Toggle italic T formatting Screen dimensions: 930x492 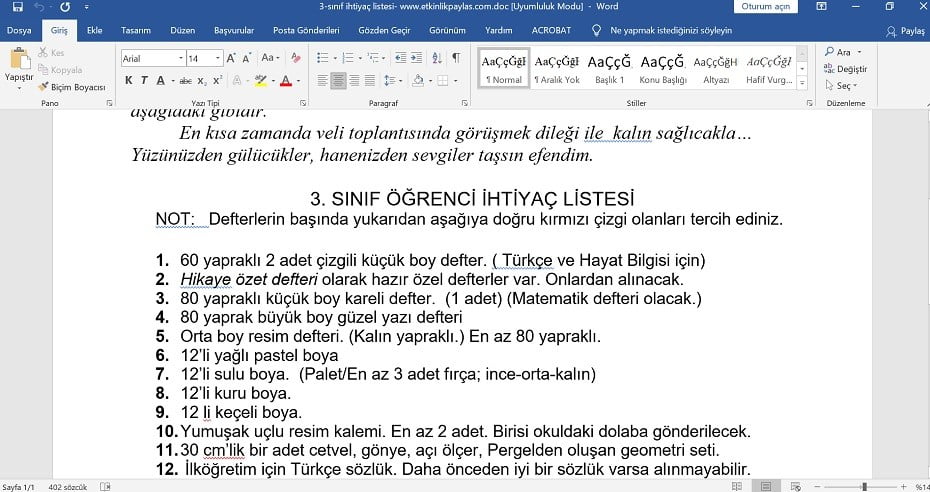pos(144,80)
